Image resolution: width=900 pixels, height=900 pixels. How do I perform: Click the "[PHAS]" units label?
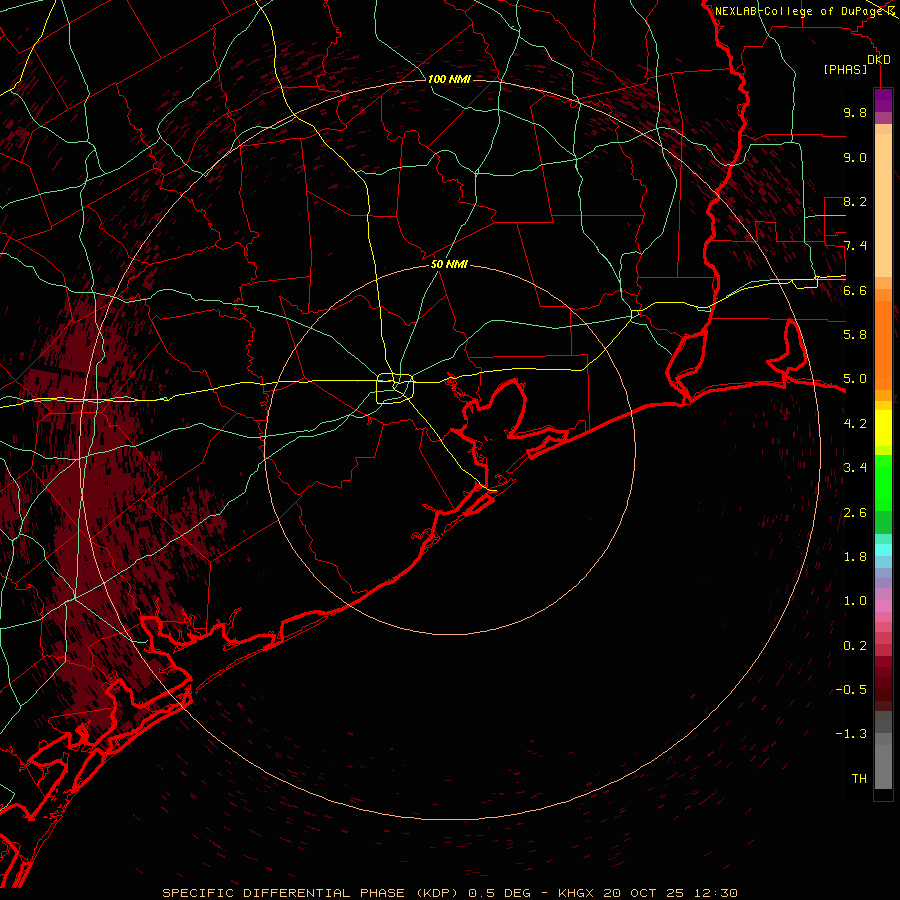[x=845, y=70]
